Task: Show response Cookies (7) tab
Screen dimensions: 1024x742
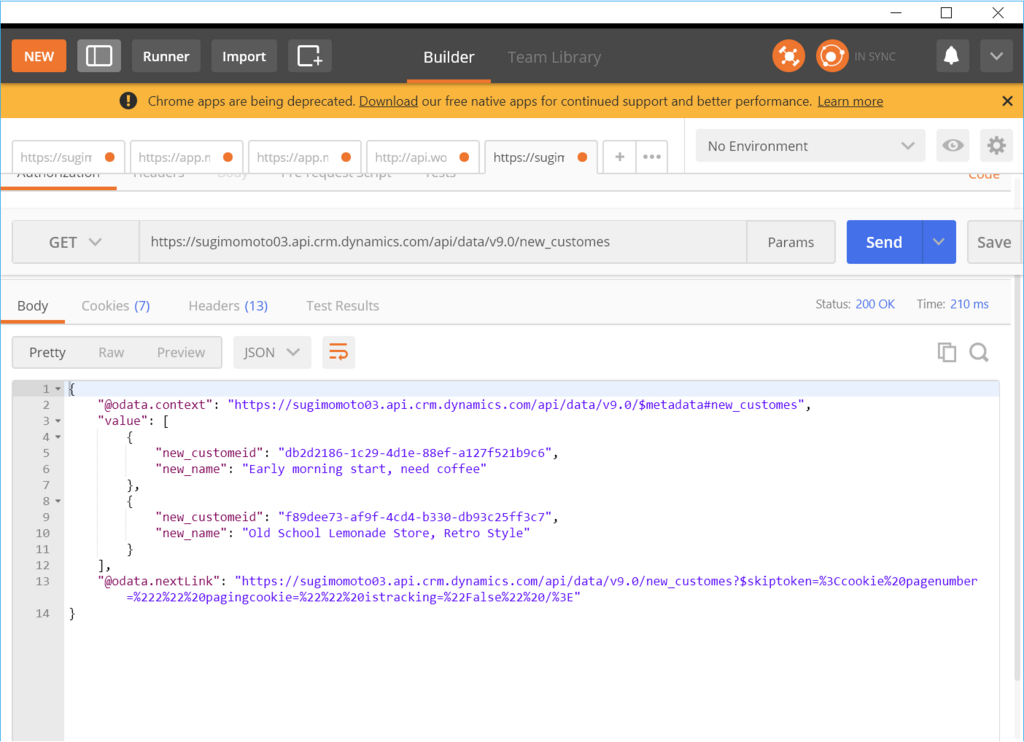Action: [116, 306]
